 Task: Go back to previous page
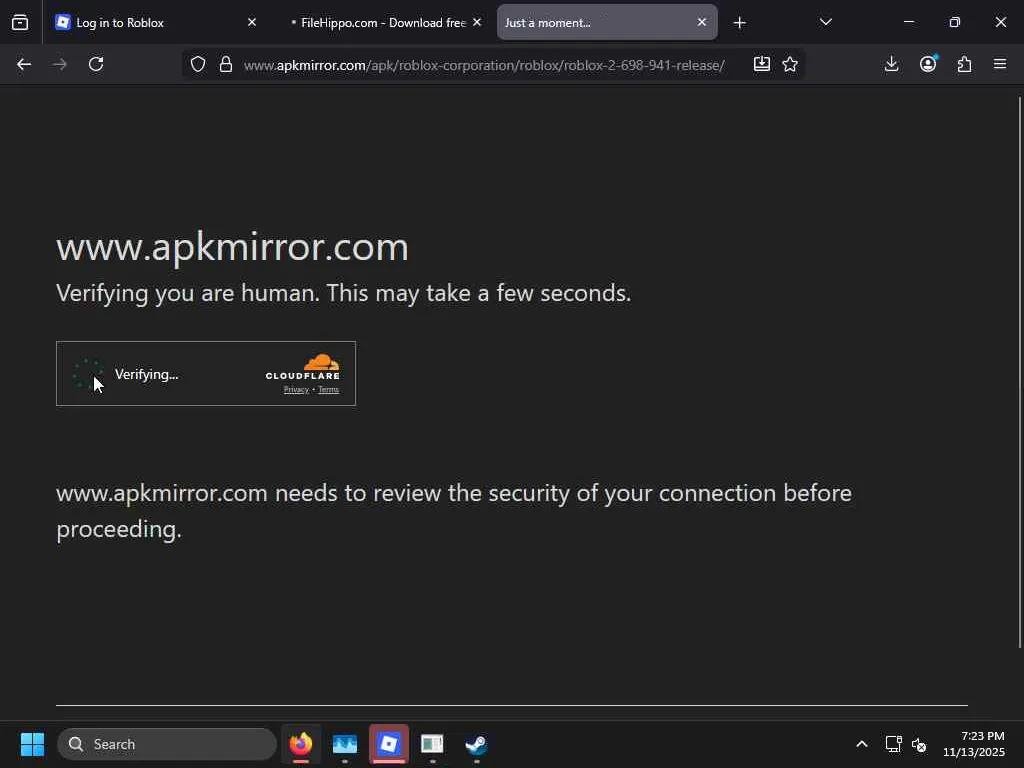coord(24,64)
